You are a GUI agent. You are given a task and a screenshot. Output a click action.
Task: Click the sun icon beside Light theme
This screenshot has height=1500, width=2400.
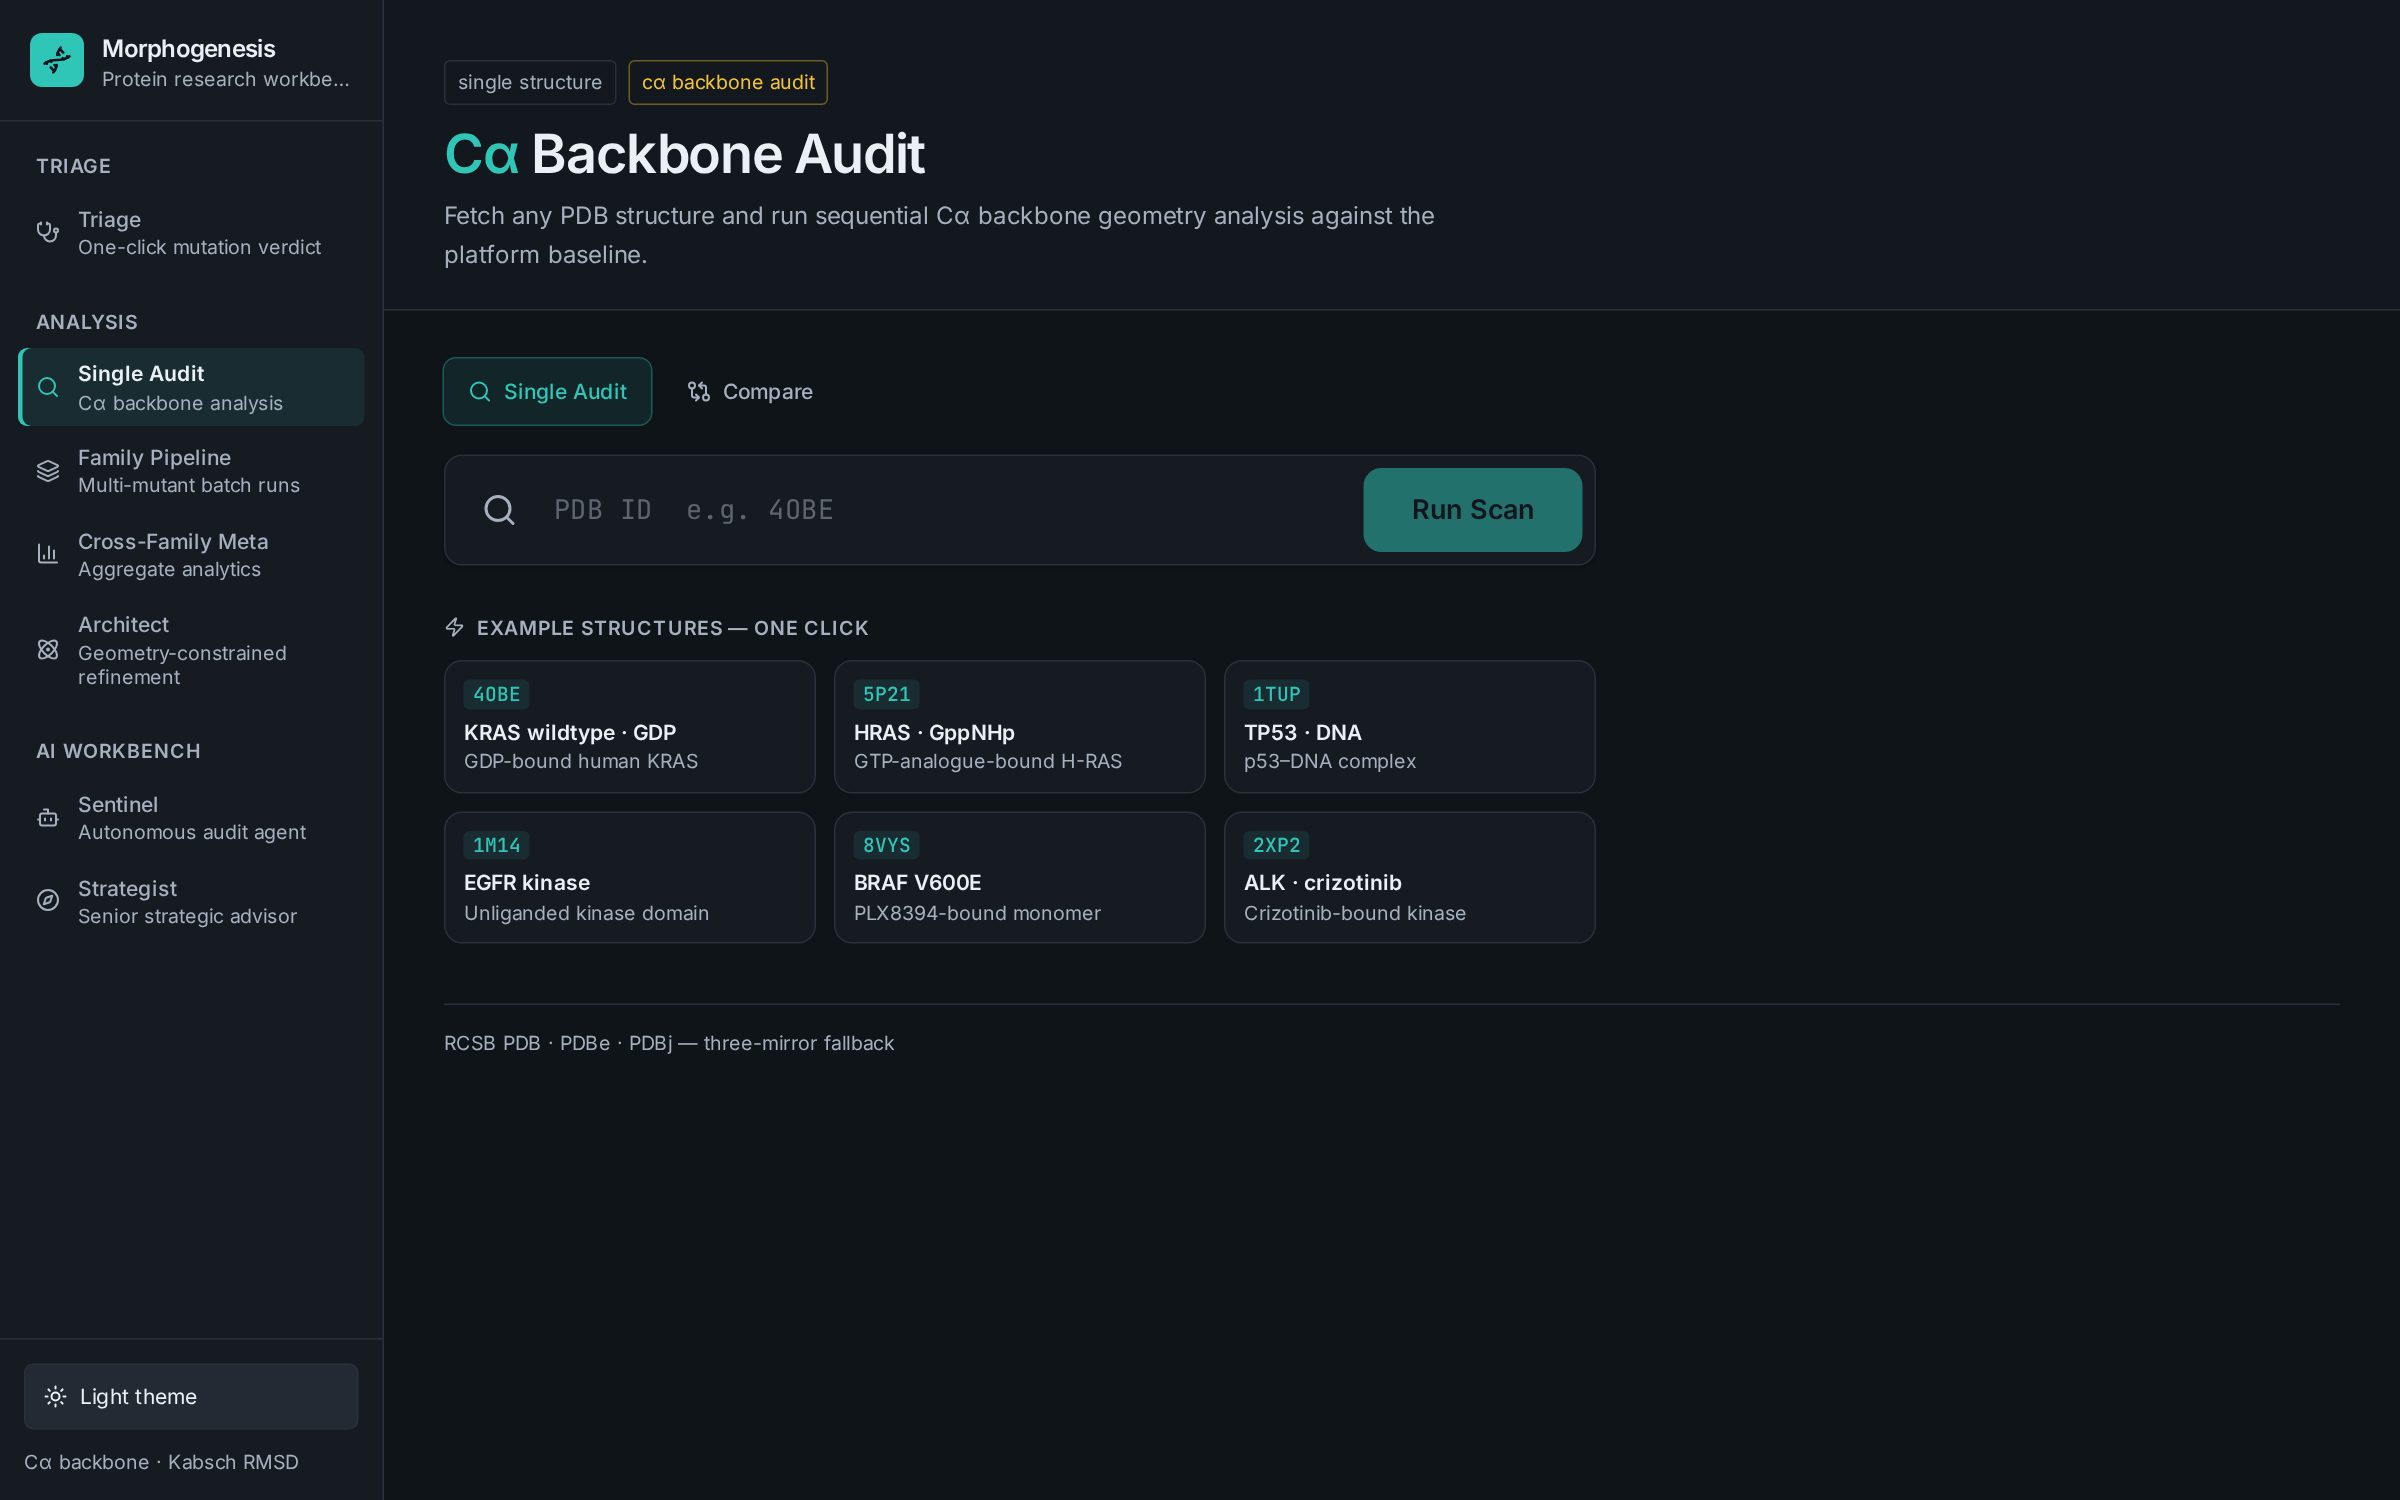tap(56, 1396)
